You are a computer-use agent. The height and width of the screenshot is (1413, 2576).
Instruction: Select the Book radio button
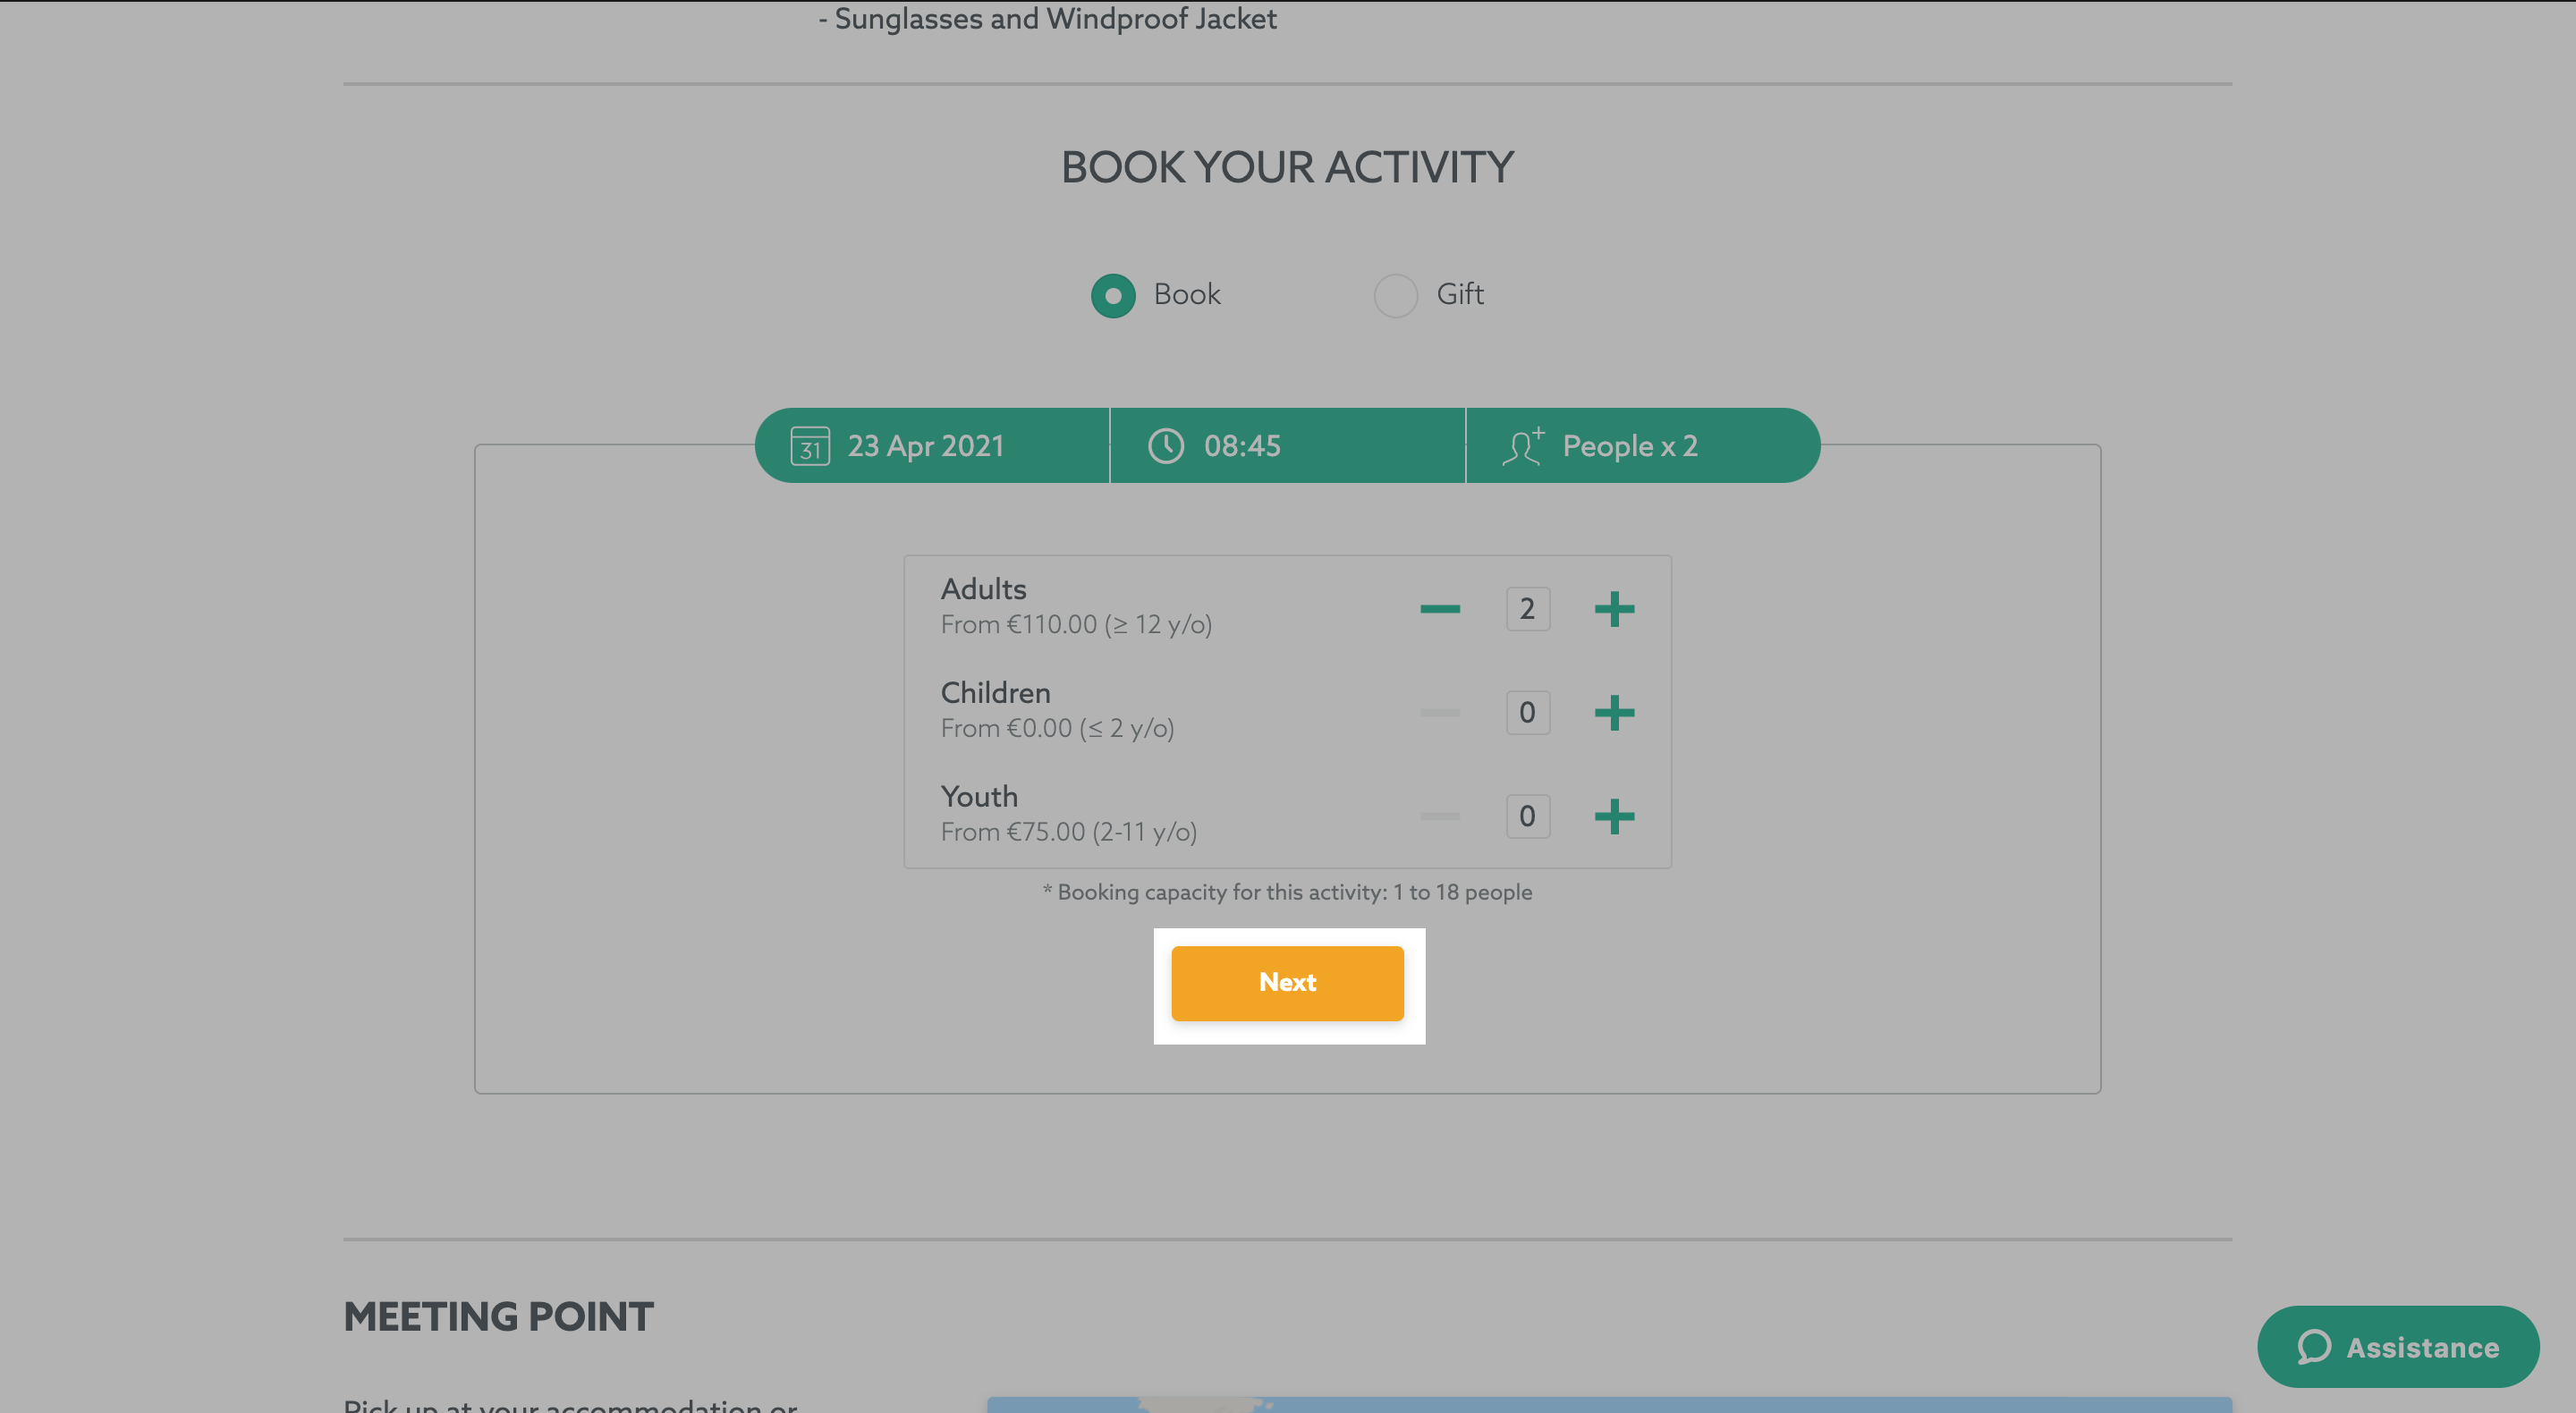pyautogui.click(x=1113, y=295)
